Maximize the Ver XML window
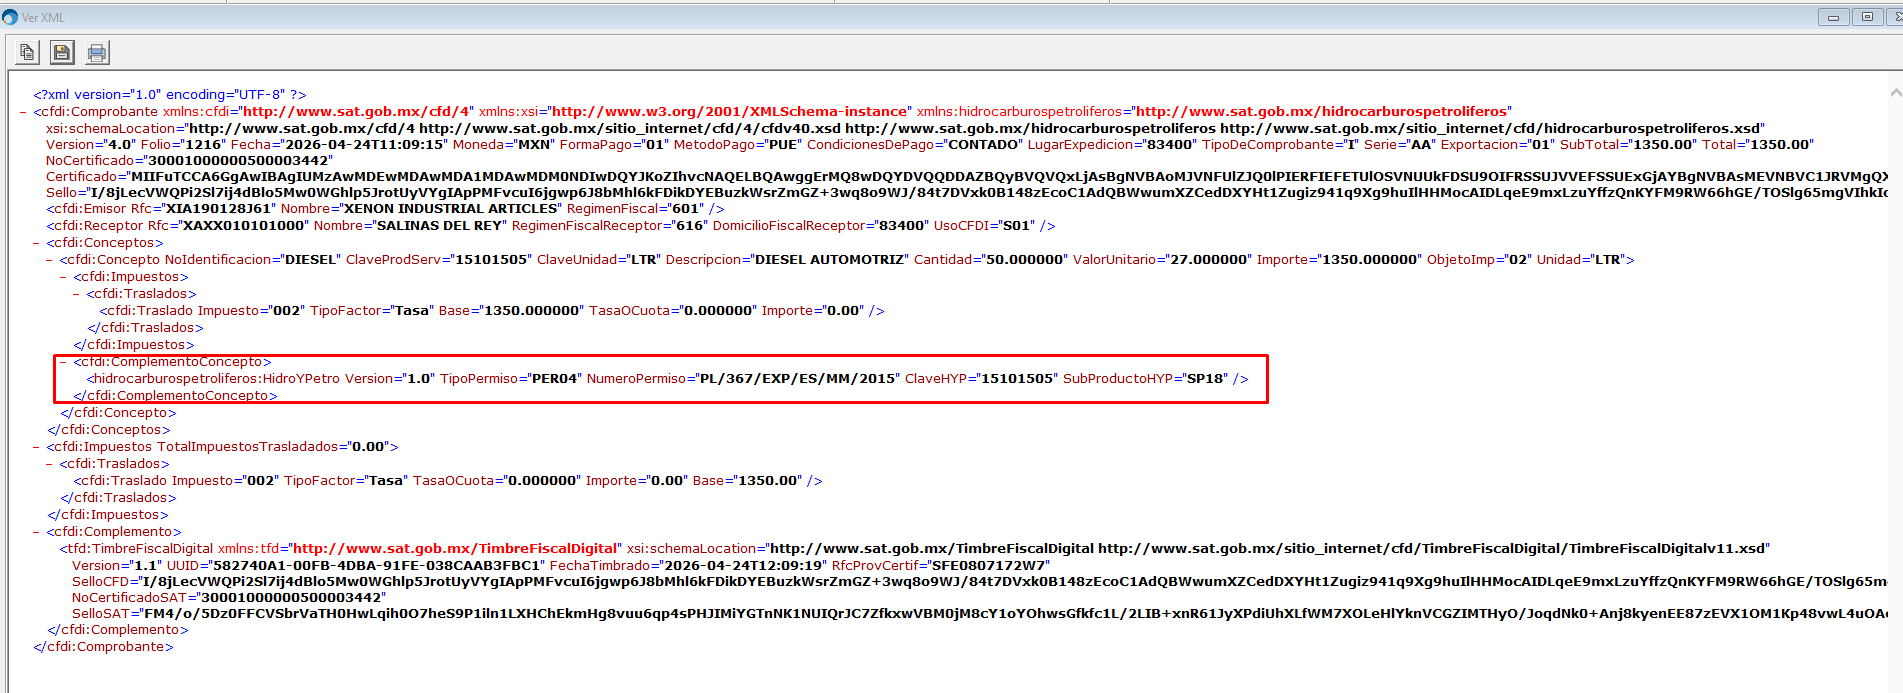The image size is (1903, 693). click(x=1866, y=17)
